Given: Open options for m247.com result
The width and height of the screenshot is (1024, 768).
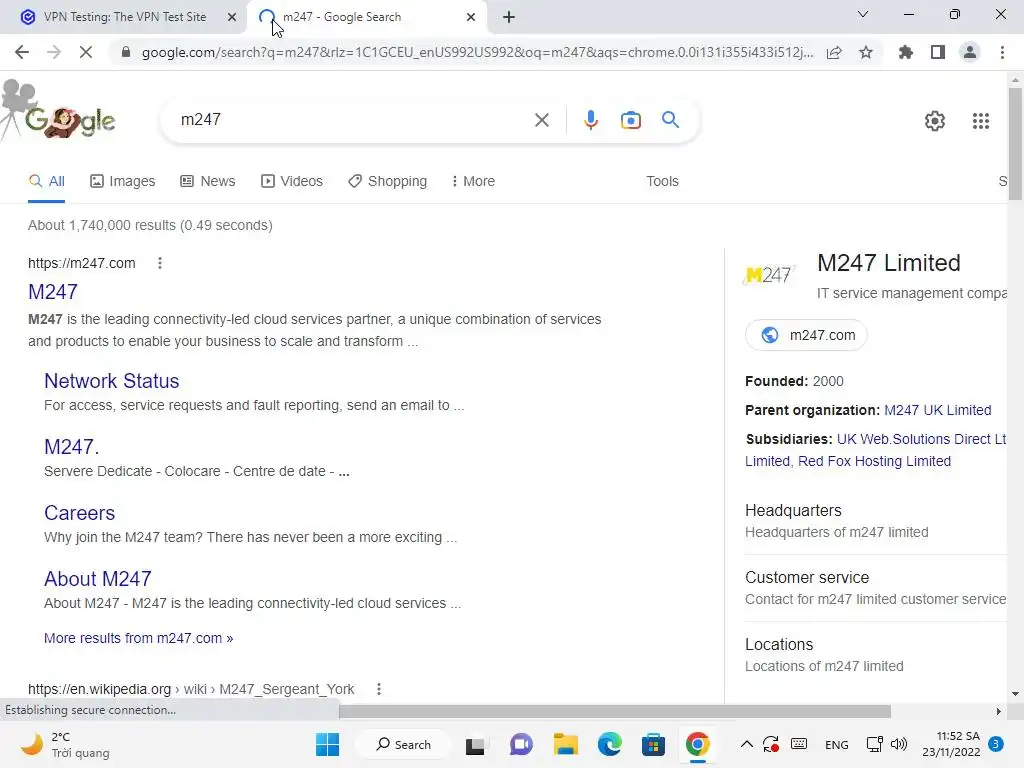Looking at the screenshot, I should [x=160, y=263].
